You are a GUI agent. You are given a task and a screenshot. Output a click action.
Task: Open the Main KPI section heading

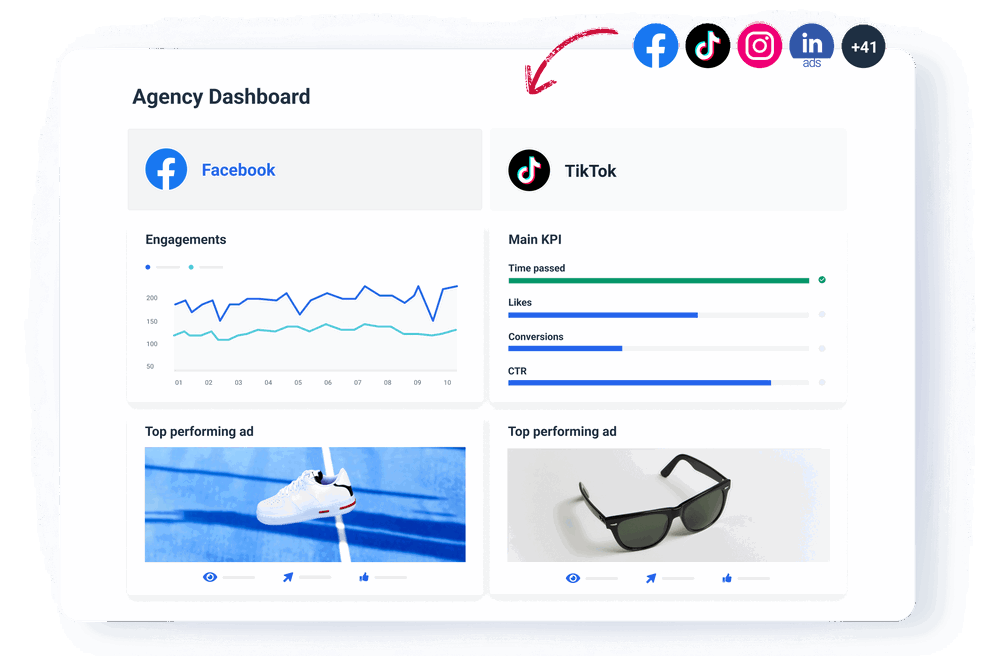[x=534, y=239]
